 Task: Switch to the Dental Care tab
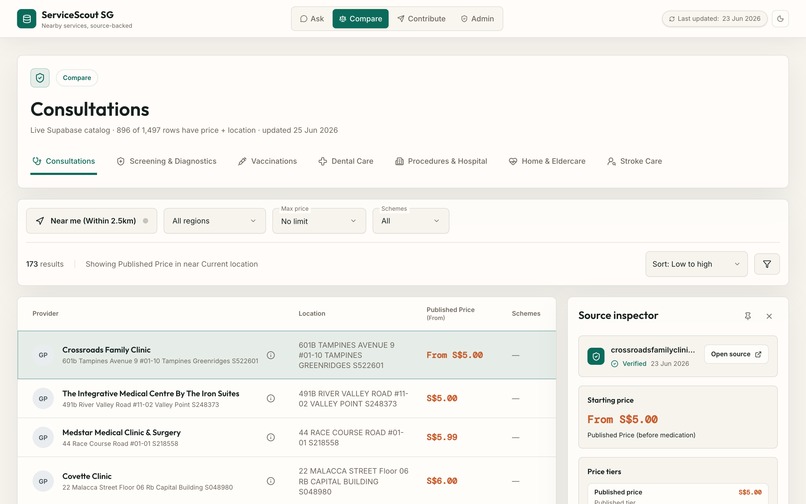(346, 161)
